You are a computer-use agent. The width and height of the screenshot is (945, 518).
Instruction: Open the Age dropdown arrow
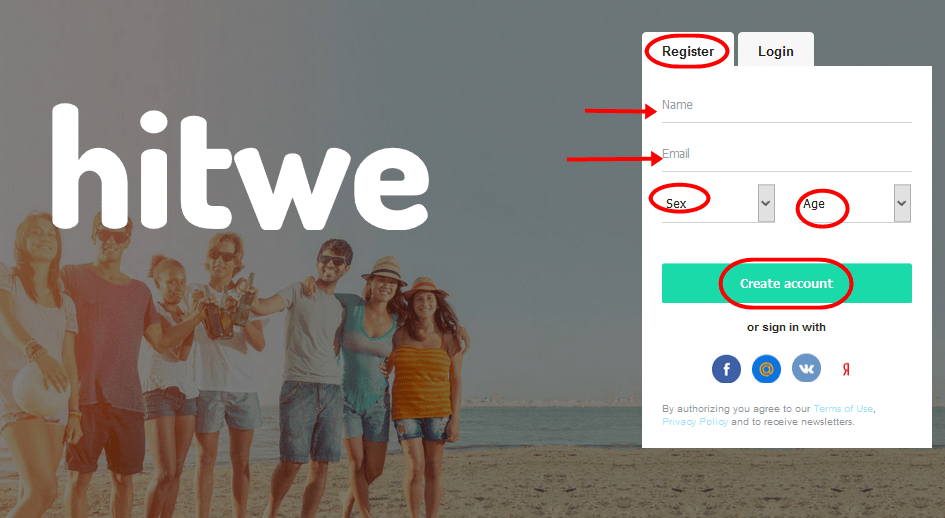[x=902, y=203]
